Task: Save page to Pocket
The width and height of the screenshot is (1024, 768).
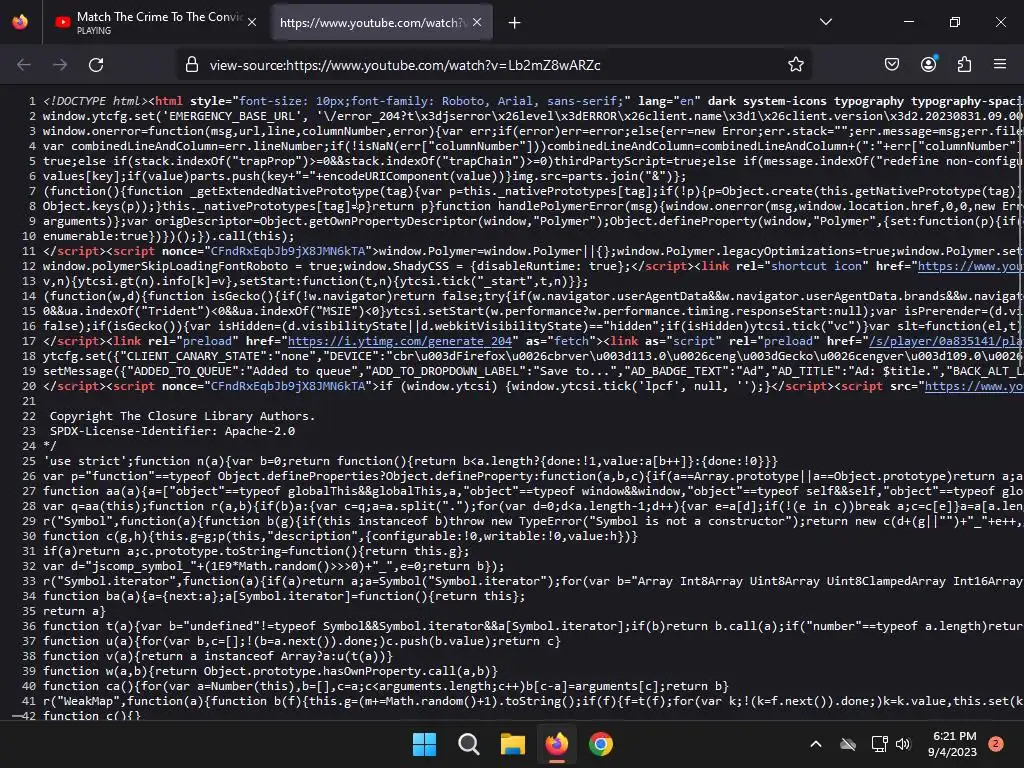Action: point(892,65)
